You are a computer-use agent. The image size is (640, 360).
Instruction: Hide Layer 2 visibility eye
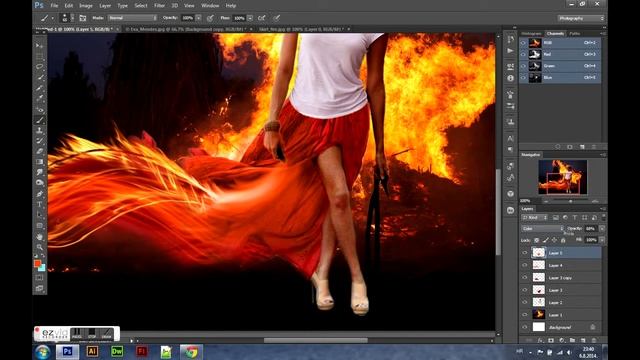524,302
